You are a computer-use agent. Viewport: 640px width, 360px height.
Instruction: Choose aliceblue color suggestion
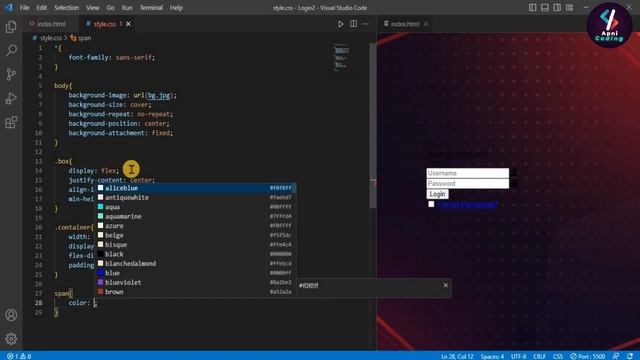click(195, 188)
